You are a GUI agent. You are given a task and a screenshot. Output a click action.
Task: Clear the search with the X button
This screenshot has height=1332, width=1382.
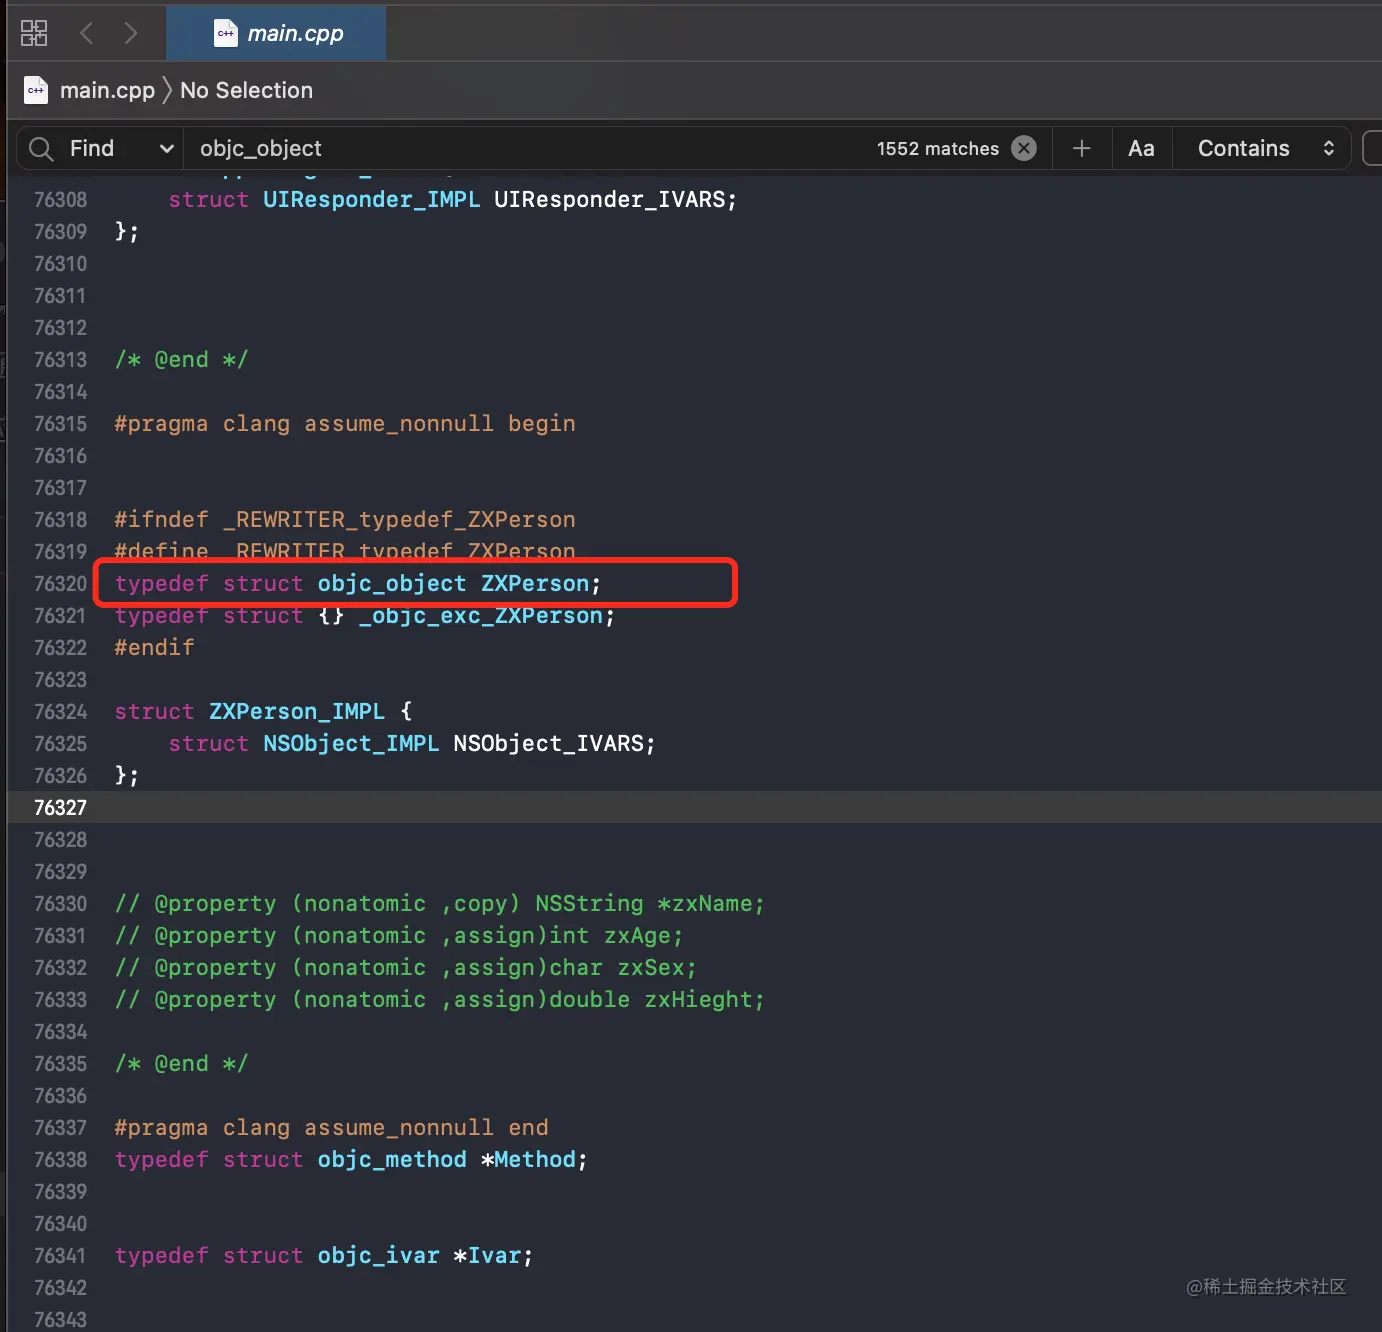click(1024, 148)
